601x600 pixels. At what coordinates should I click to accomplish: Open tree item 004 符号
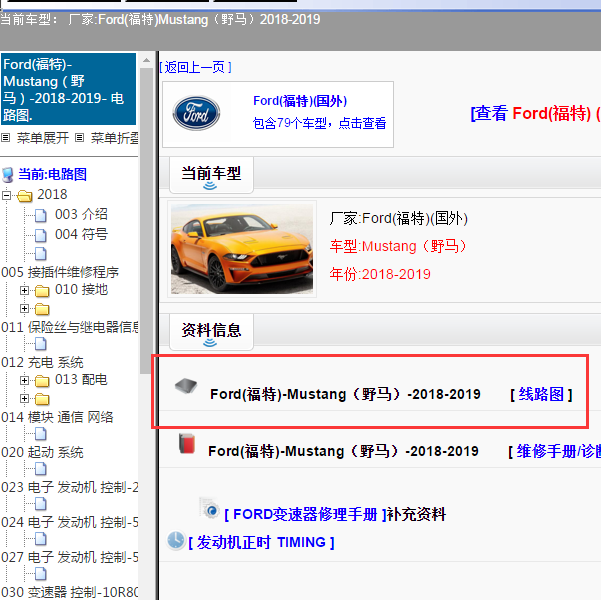(81, 234)
